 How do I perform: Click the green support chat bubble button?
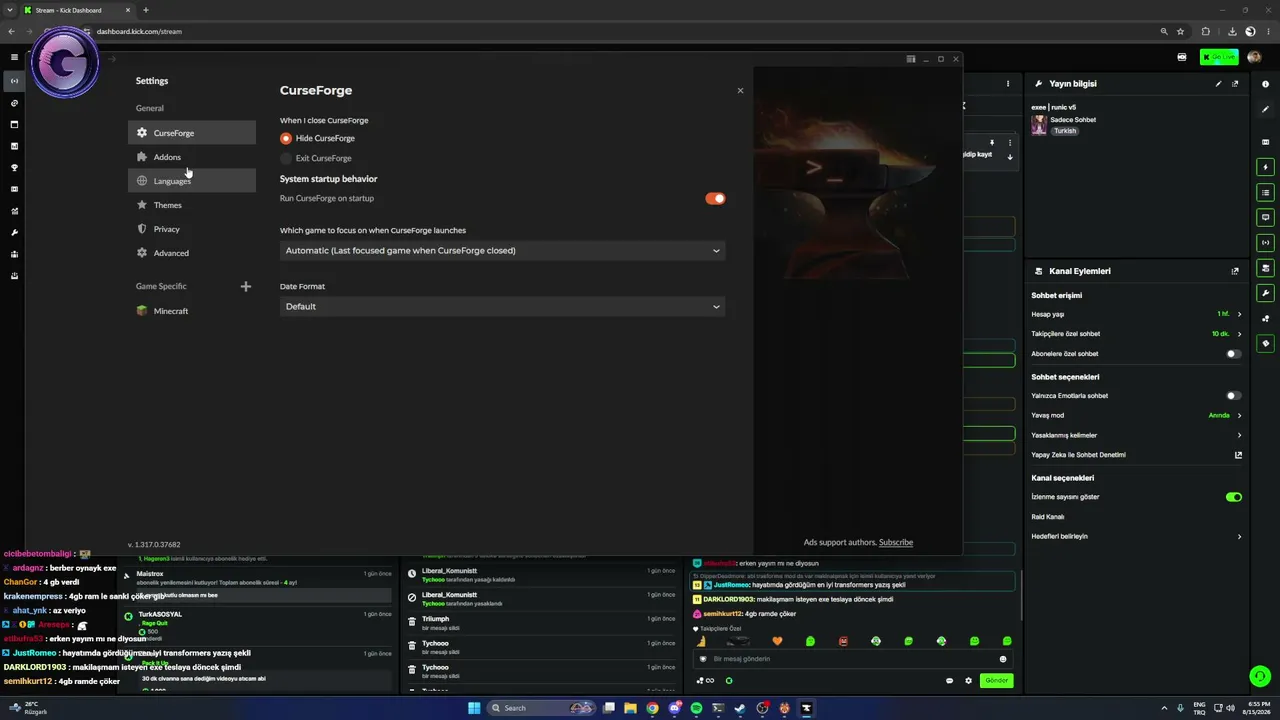coord(1260,677)
